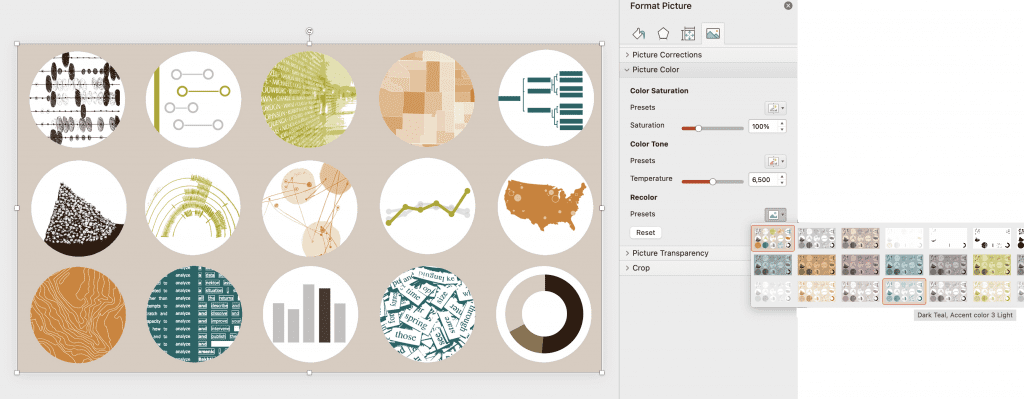
Task: Decrease Saturation with the down stepper arrow
Action: pyautogui.click(x=782, y=130)
